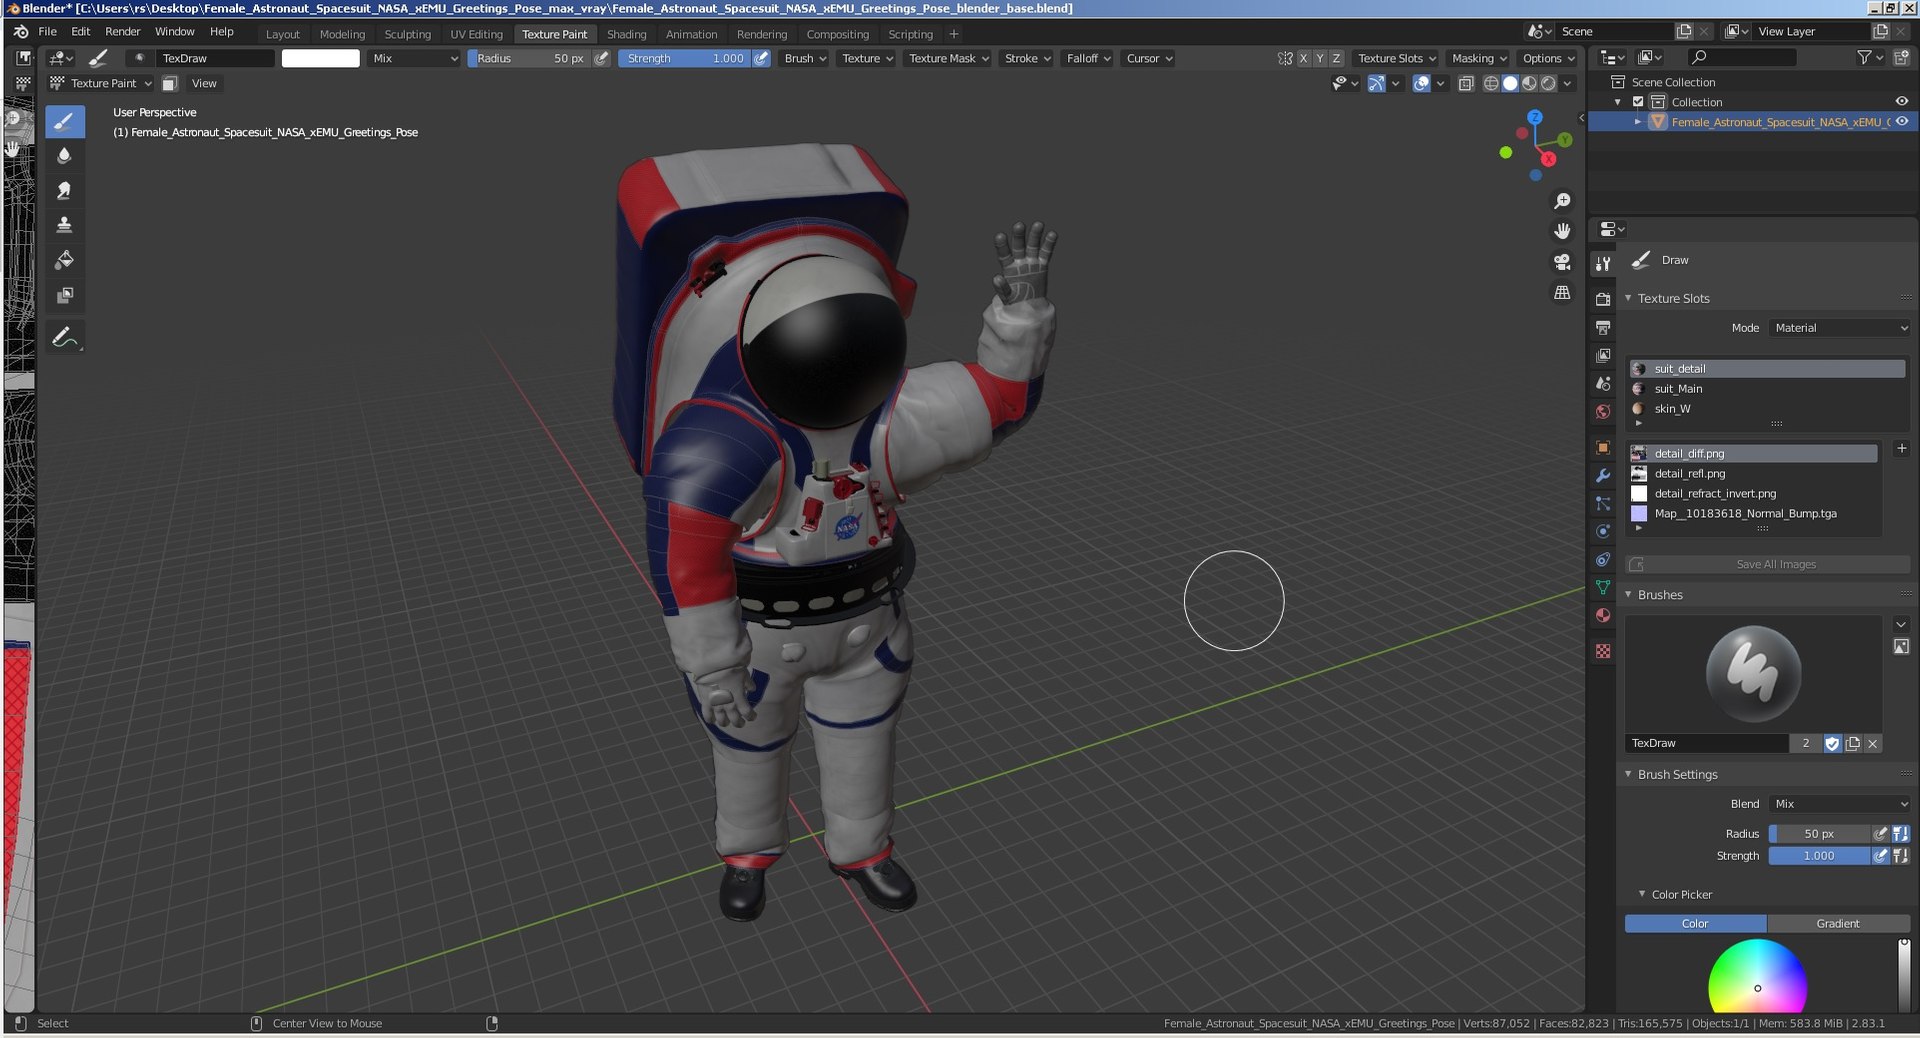Toggle X axis symmetry button
This screenshot has height=1038, width=1920.
(1303, 58)
